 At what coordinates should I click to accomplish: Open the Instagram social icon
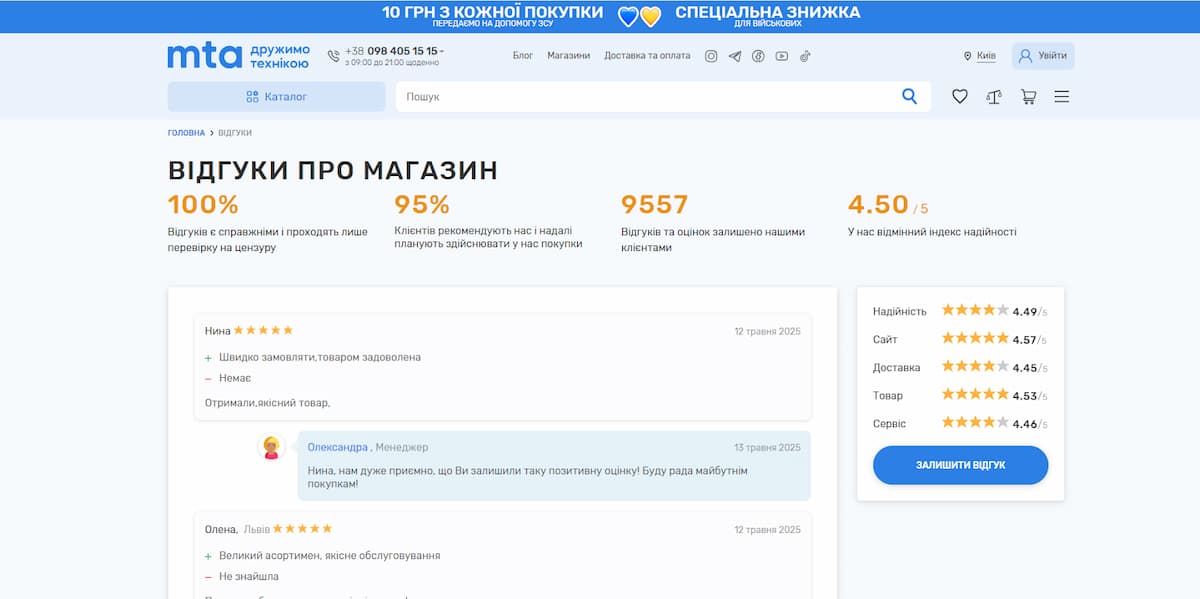711,56
